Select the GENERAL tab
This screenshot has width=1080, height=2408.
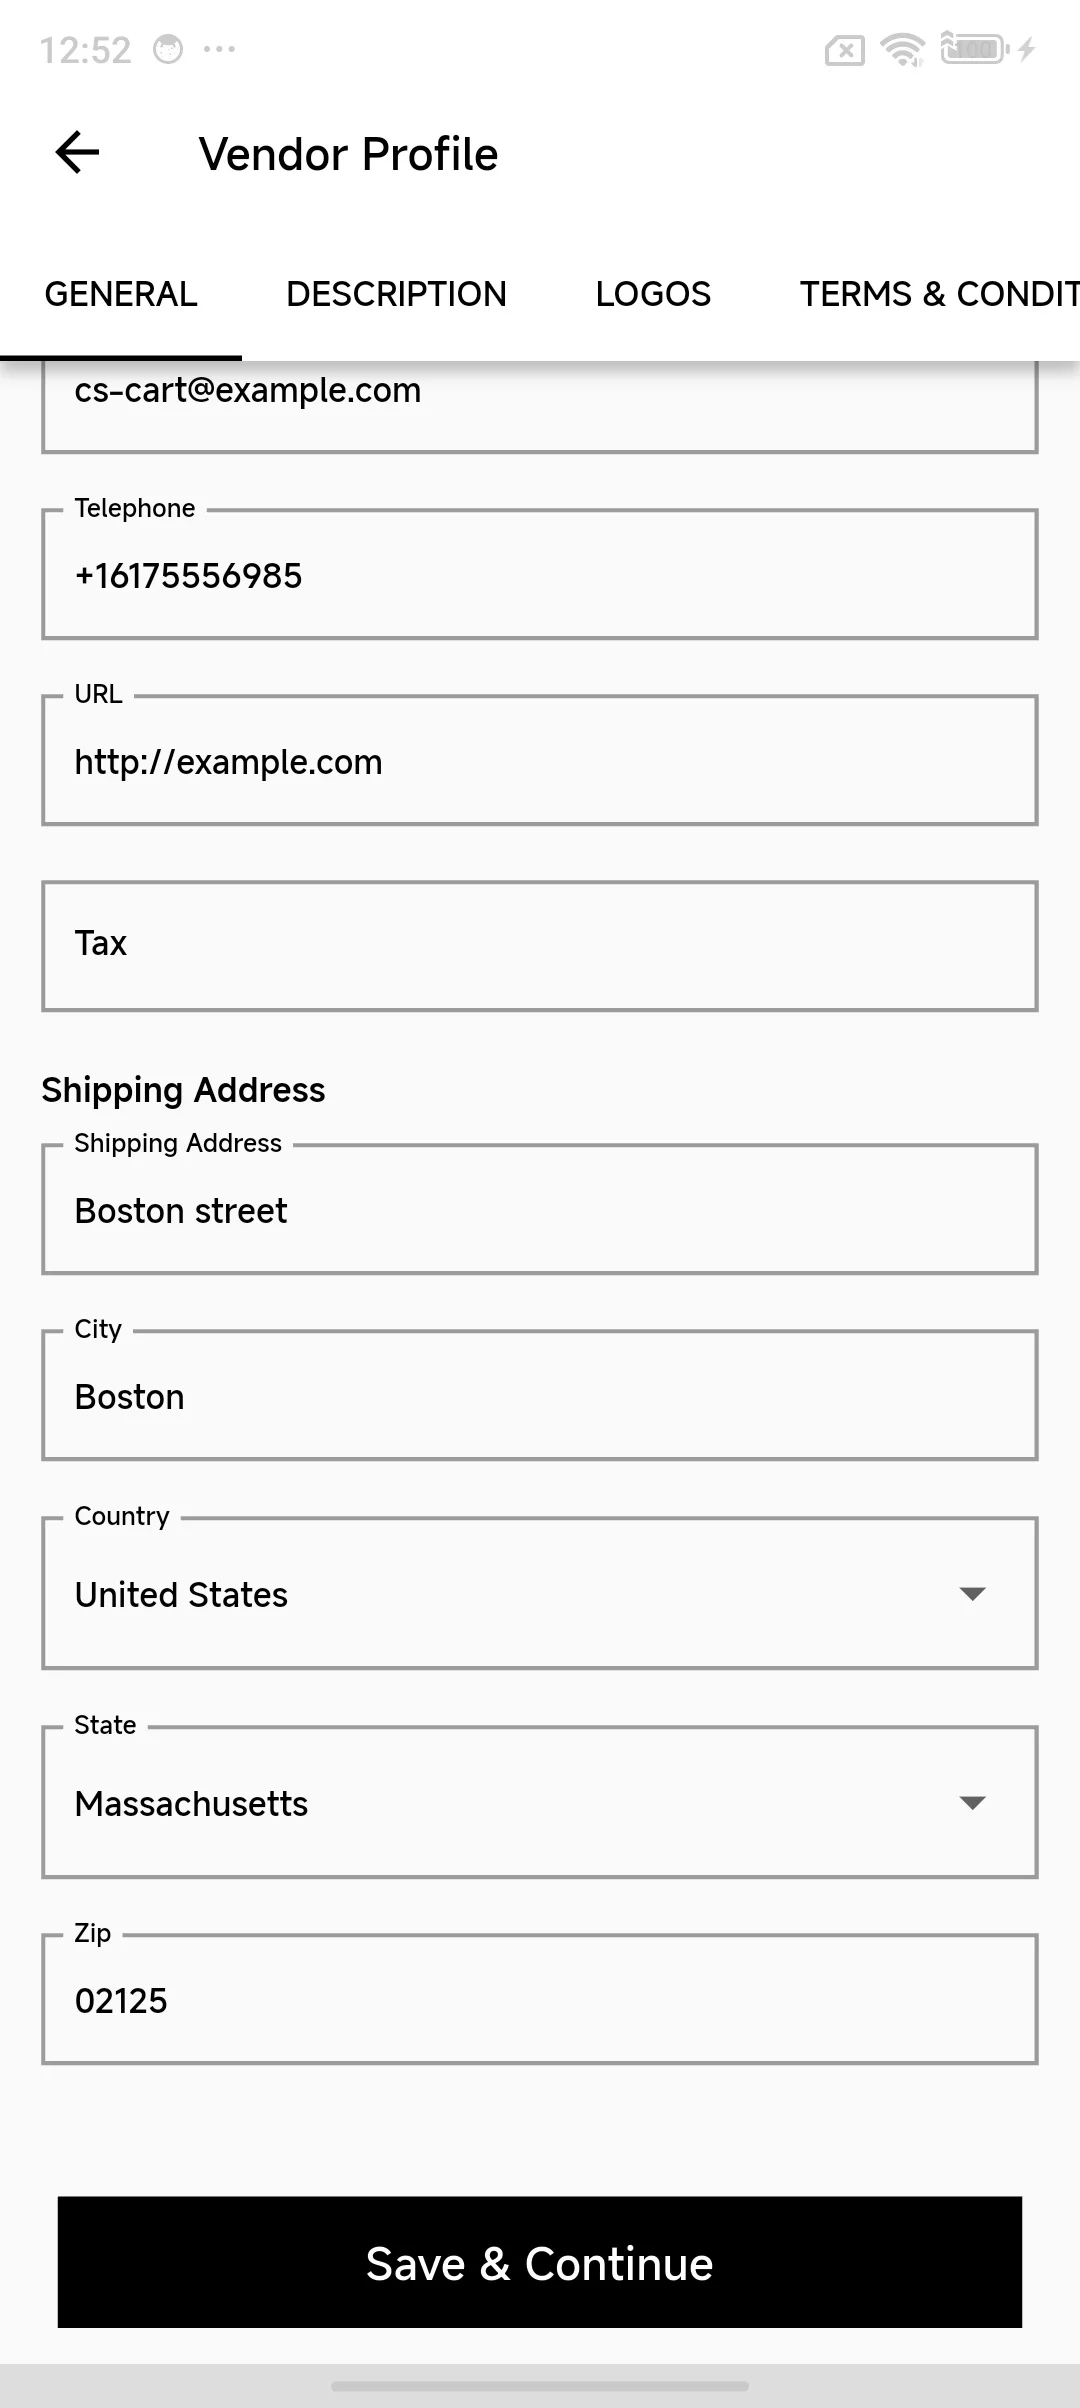pyautogui.click(x=120, y=293)
